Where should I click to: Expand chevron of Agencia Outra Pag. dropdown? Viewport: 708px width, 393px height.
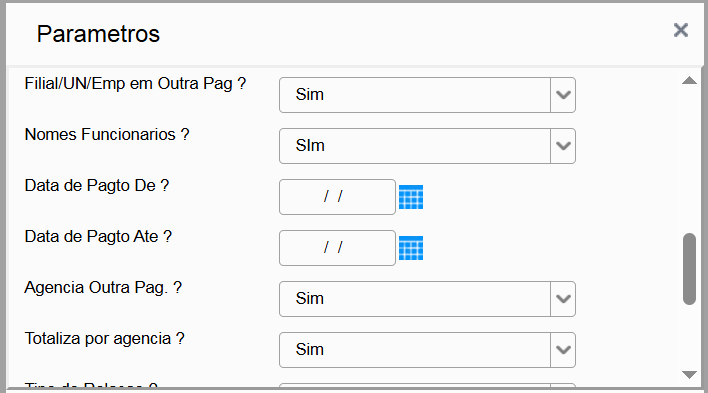coord(563,299)
